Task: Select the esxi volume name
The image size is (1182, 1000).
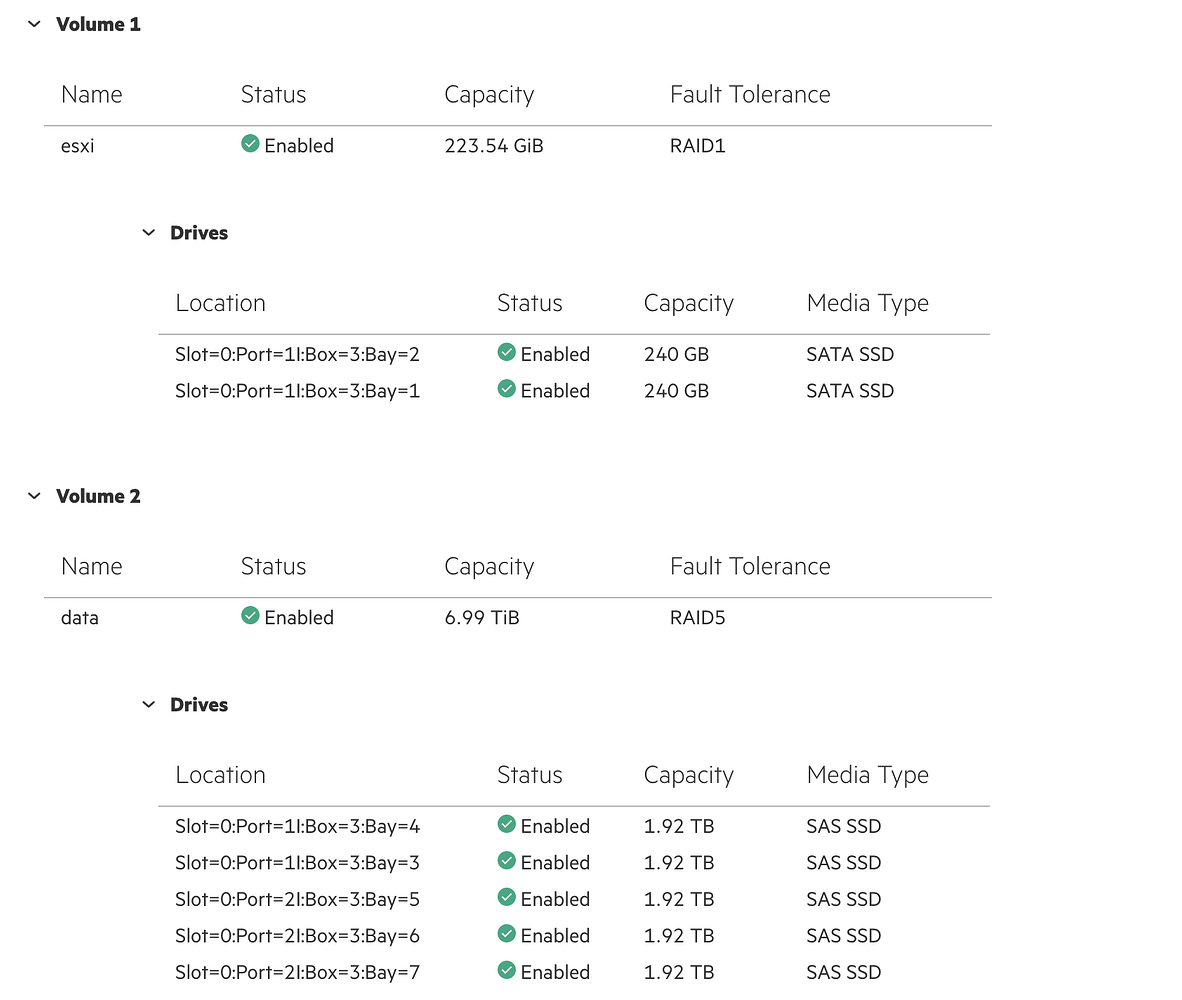Action: point(77,145)
